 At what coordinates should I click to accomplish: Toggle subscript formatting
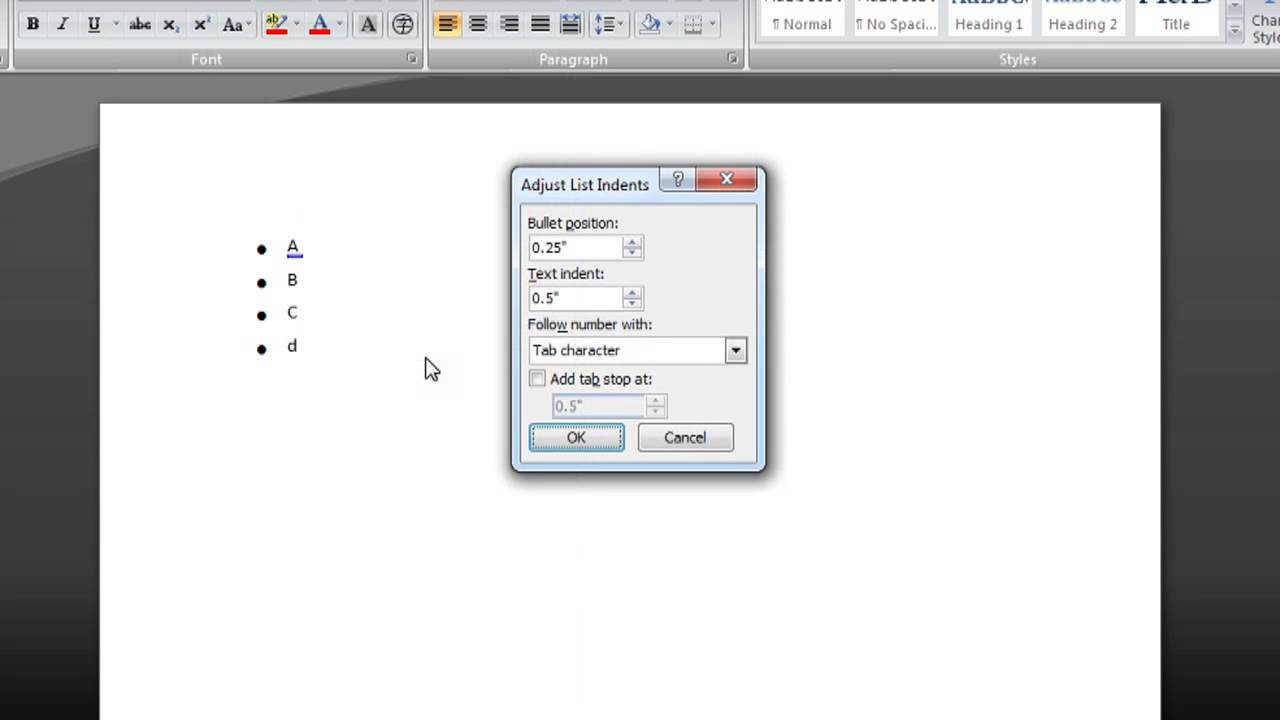pyautogui.click(x=170, y=24)
